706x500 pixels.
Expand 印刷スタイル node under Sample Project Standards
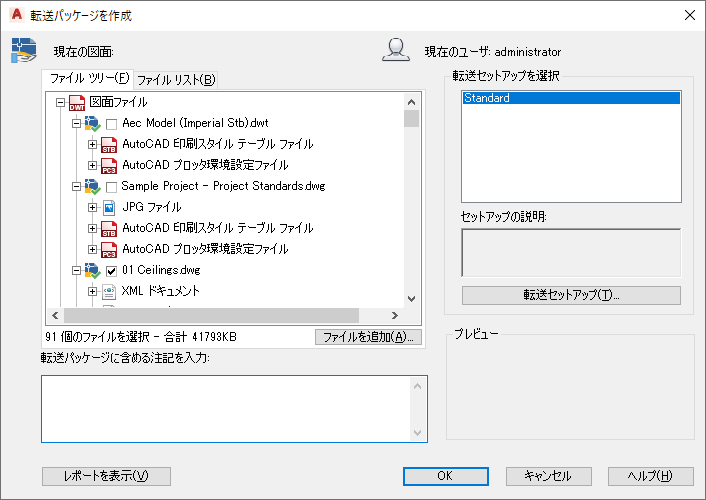(x=92, y=228)
